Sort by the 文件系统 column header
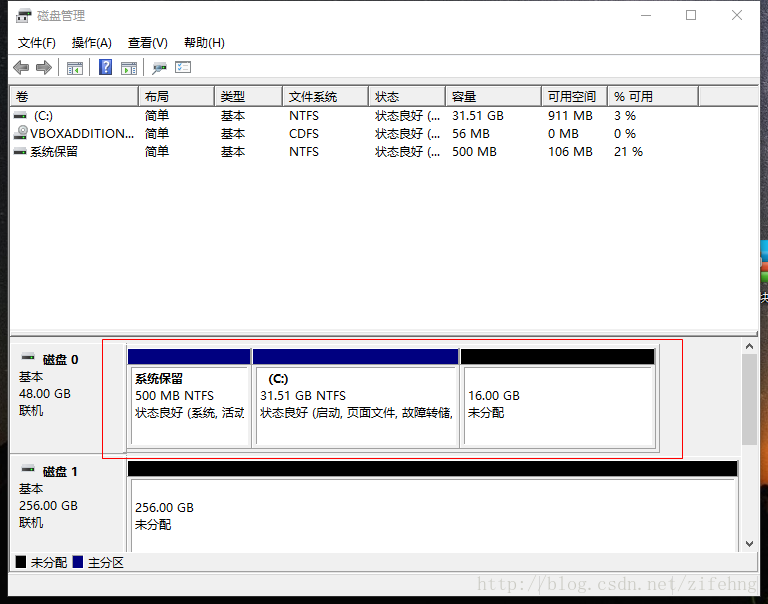The width and height of the screenshot is (768, 604). click(325, 97)
